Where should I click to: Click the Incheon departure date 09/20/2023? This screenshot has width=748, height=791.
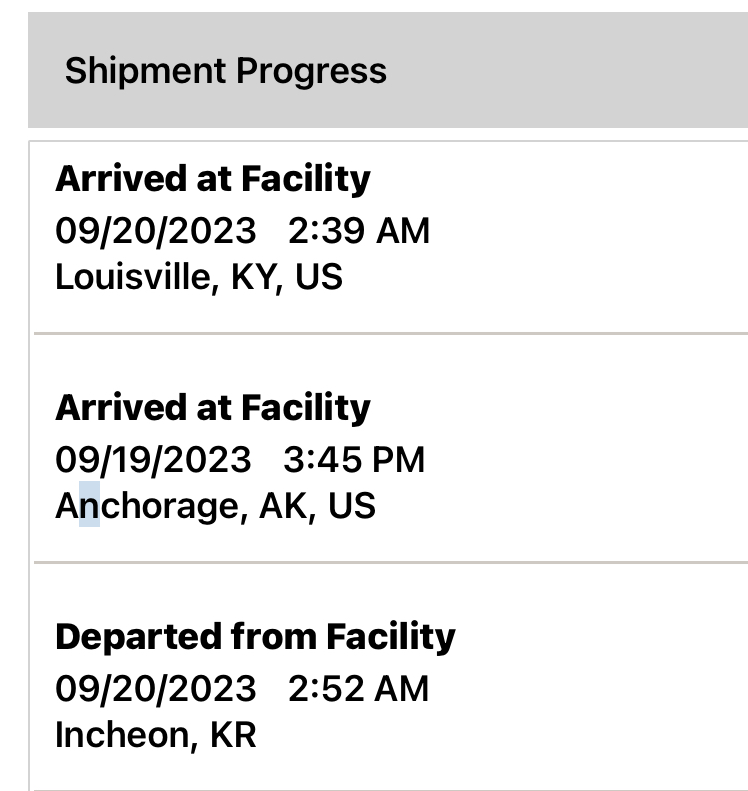point(155,689)
